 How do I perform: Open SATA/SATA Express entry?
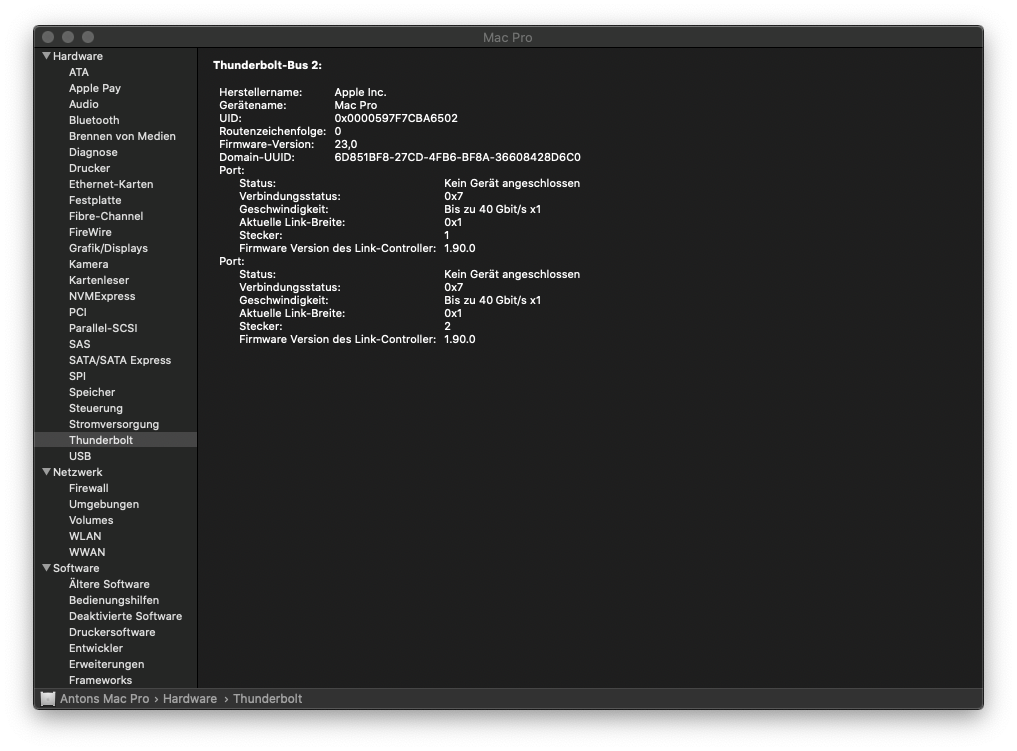point(120,360)
